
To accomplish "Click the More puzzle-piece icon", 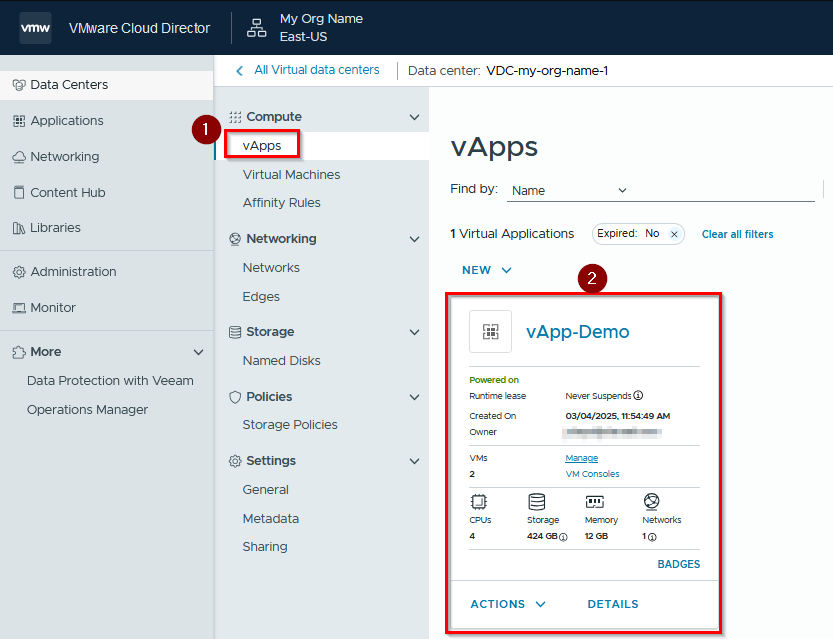I will click(19, 352).
